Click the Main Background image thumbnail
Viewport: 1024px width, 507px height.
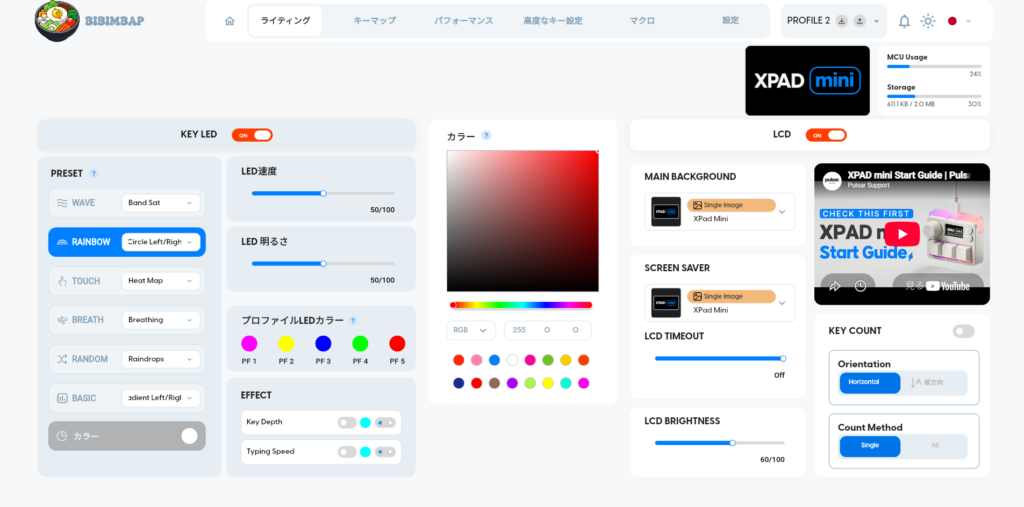pos(666,212)
